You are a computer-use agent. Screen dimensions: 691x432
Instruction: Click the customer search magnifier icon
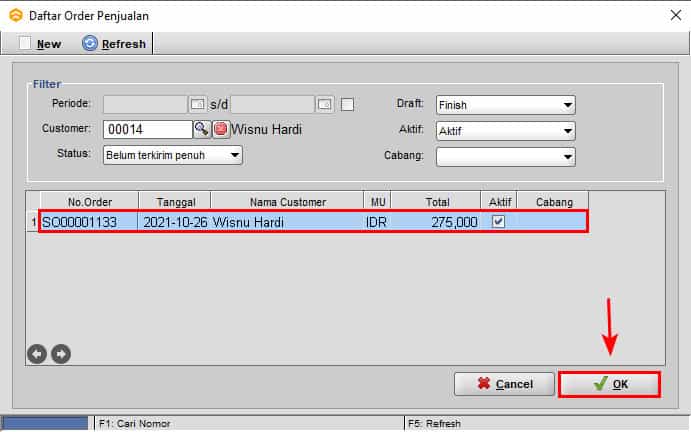(201, 129)
